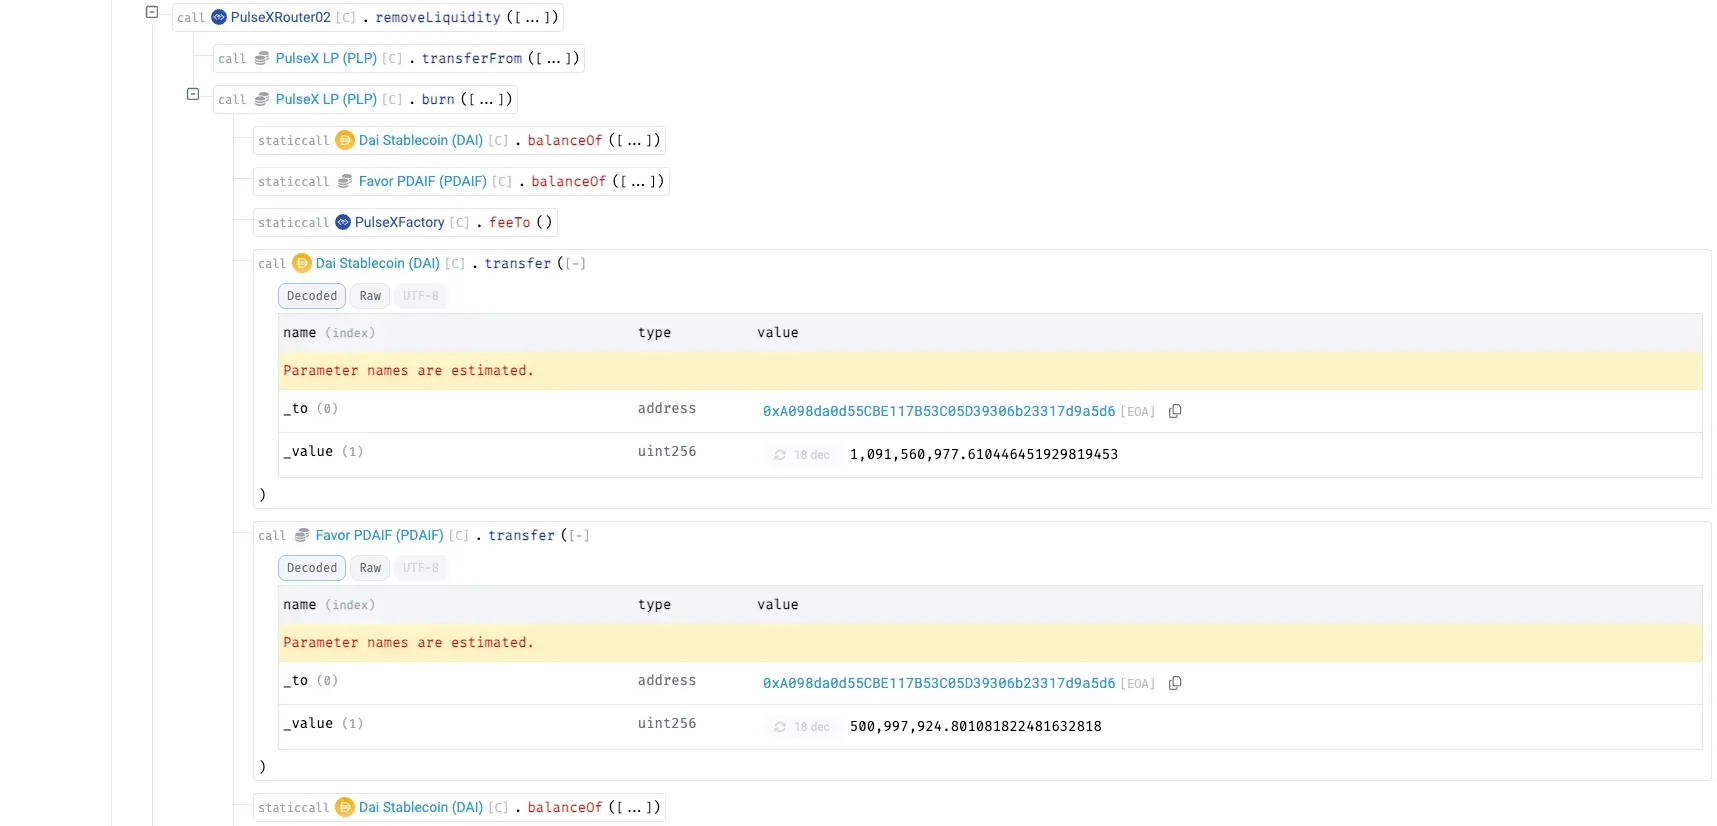Select UTF-8 tab in Dai transfer call
Viewport: 1717px width, 826px height.
pos(421,296)
